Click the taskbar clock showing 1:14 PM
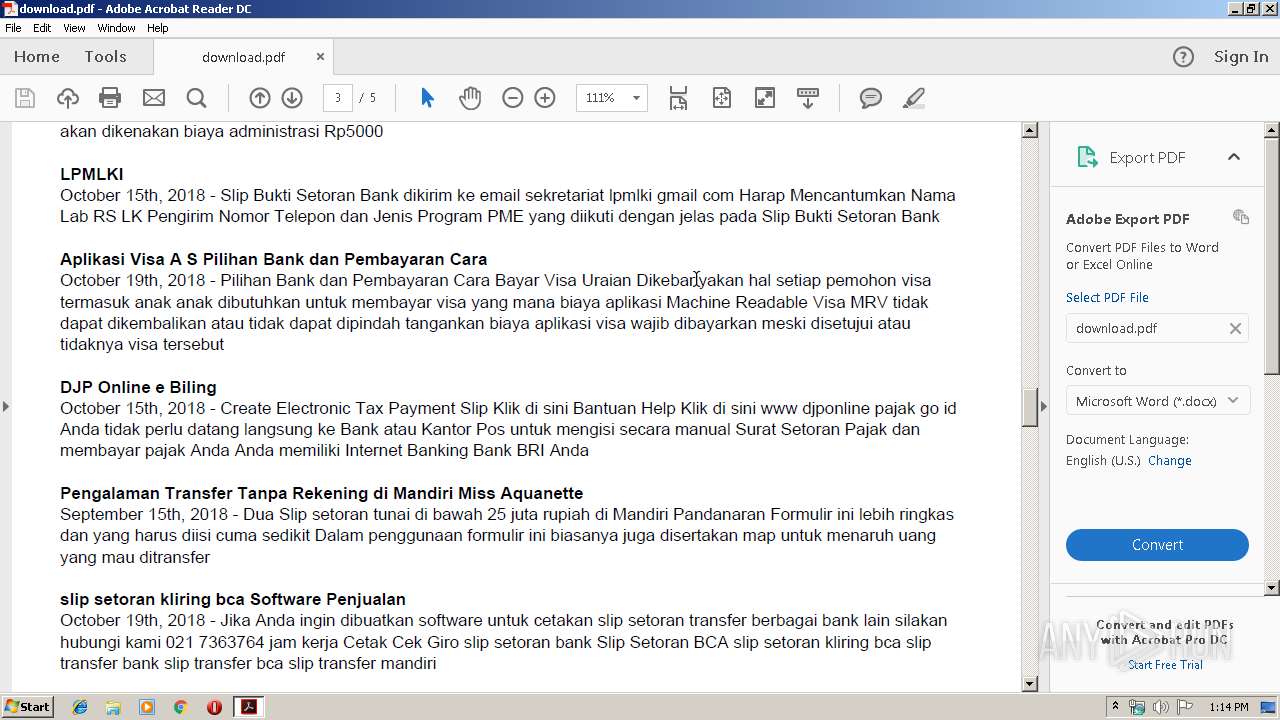This screenshot has width=1280, height=720. click(1228, 707)
